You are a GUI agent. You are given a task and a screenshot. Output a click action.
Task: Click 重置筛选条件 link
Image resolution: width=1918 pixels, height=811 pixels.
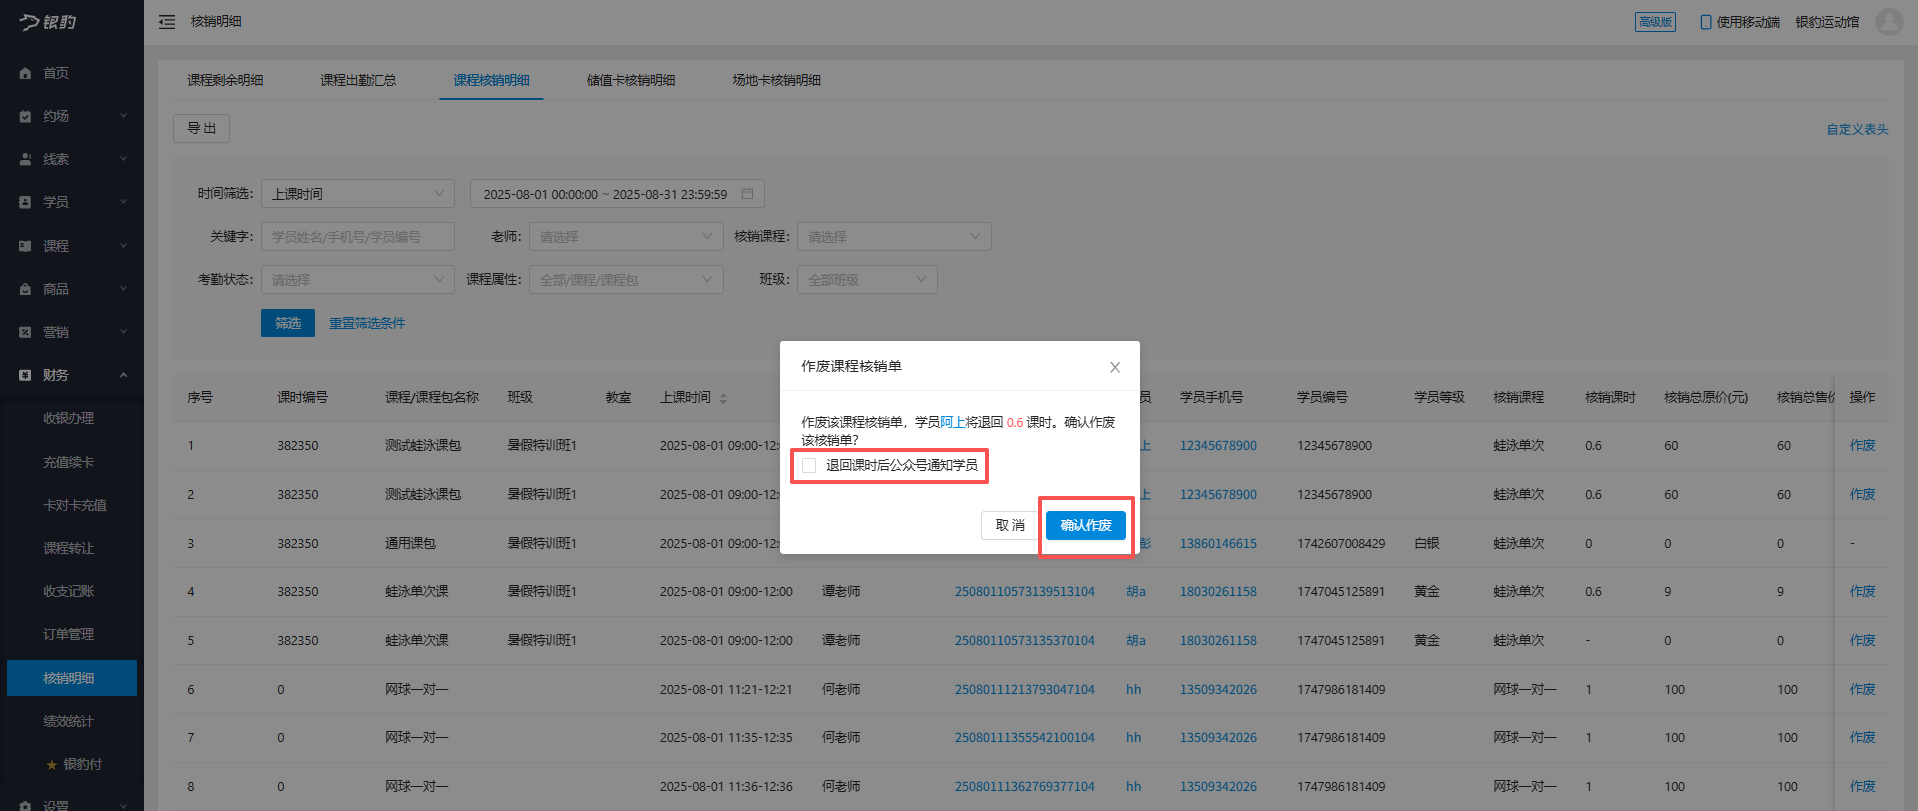(367, 323)
